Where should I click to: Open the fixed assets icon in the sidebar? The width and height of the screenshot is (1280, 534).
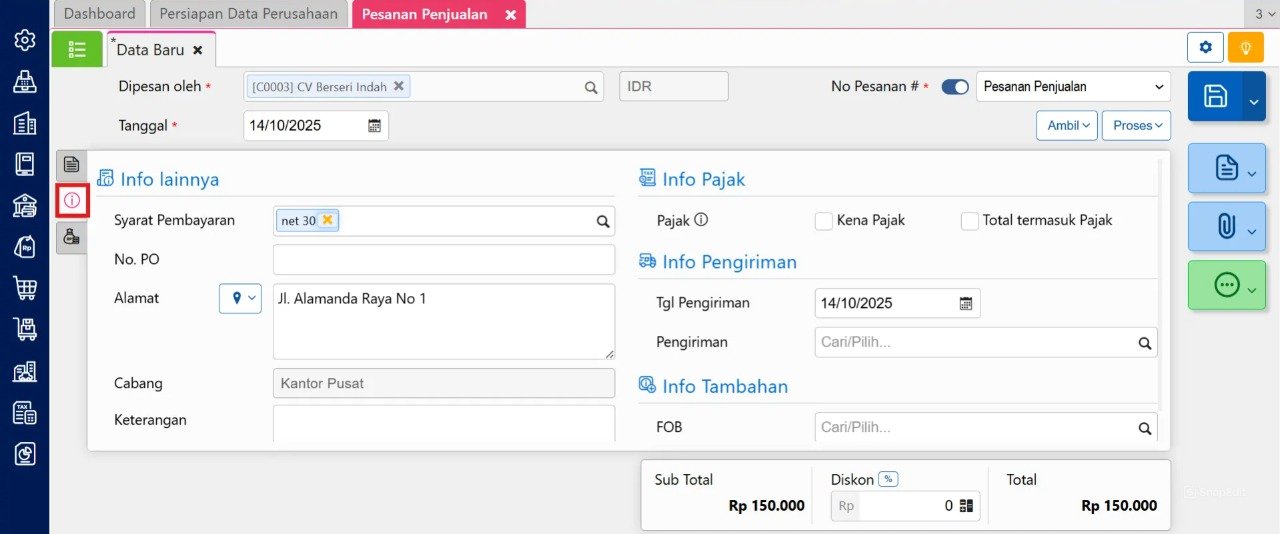pyautogui.click(x=25, y=371)
